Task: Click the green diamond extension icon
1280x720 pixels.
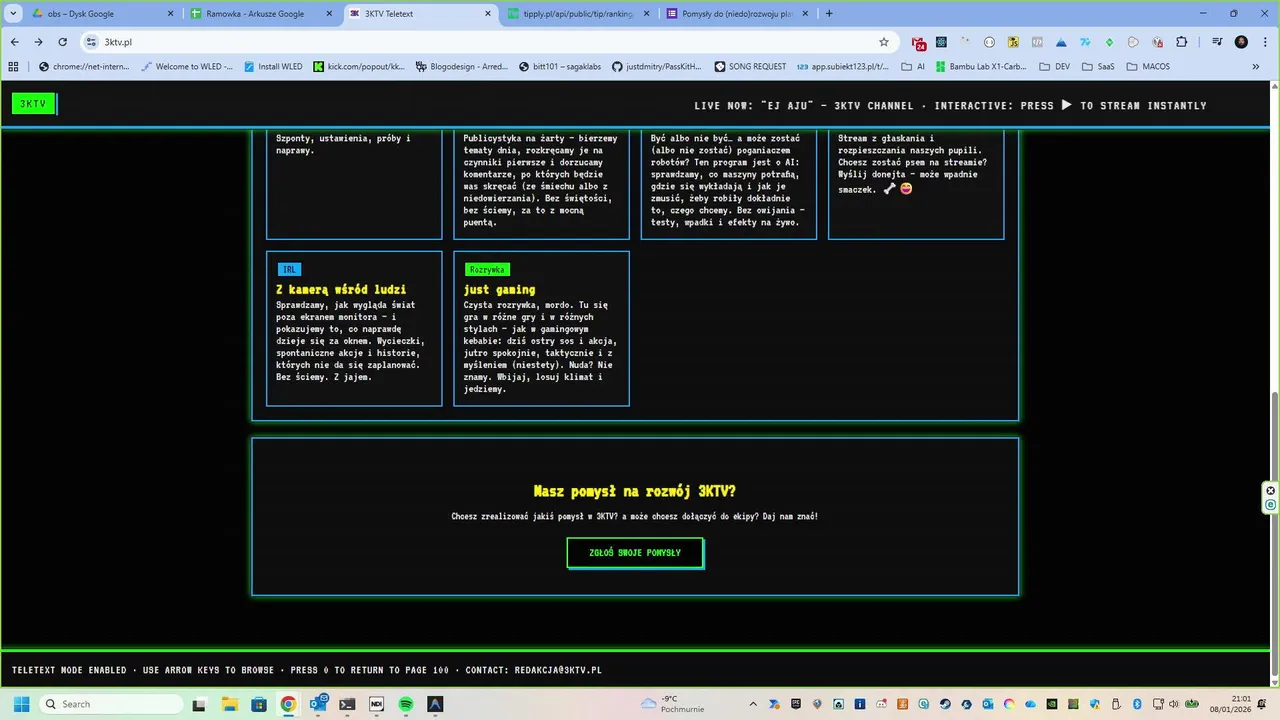Action: 1109,42
